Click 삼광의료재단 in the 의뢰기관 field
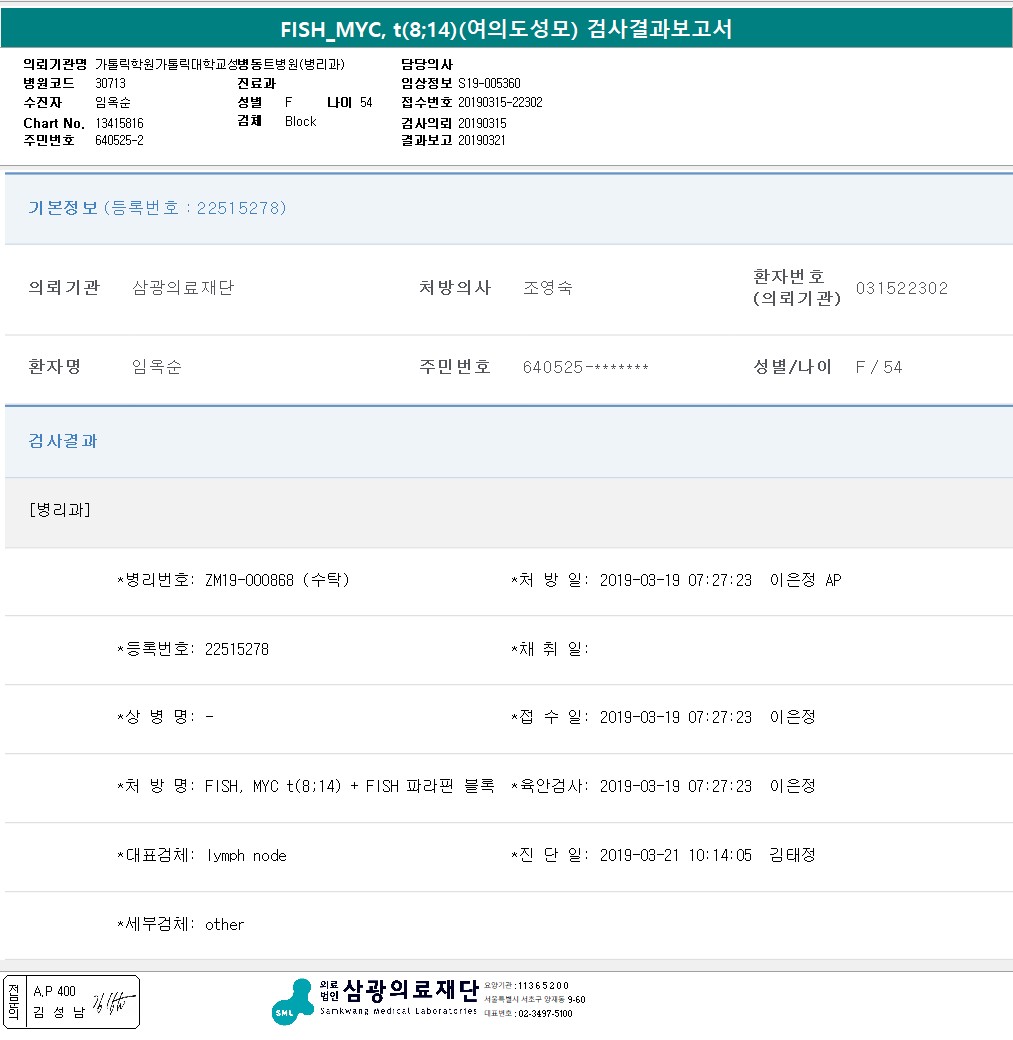The height and width of the screenshot is (1040, 1013). (x=183, y=288)
